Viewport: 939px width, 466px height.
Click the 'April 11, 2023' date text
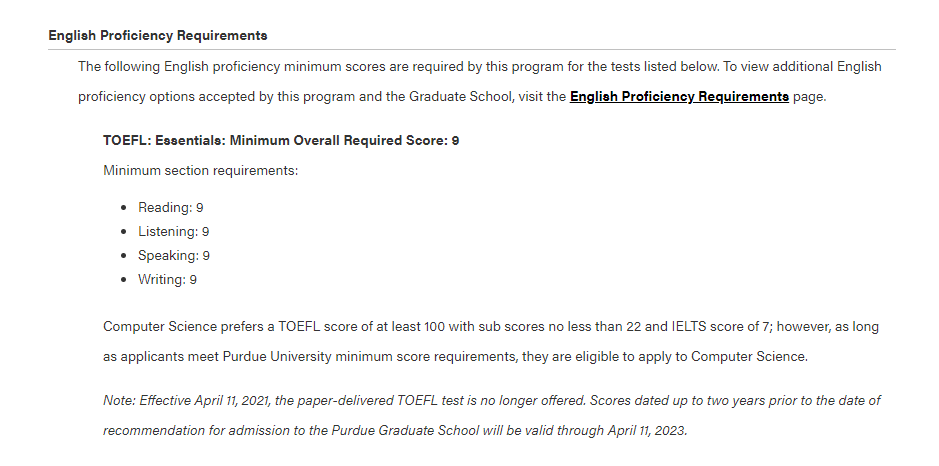(x=647, y=431)
